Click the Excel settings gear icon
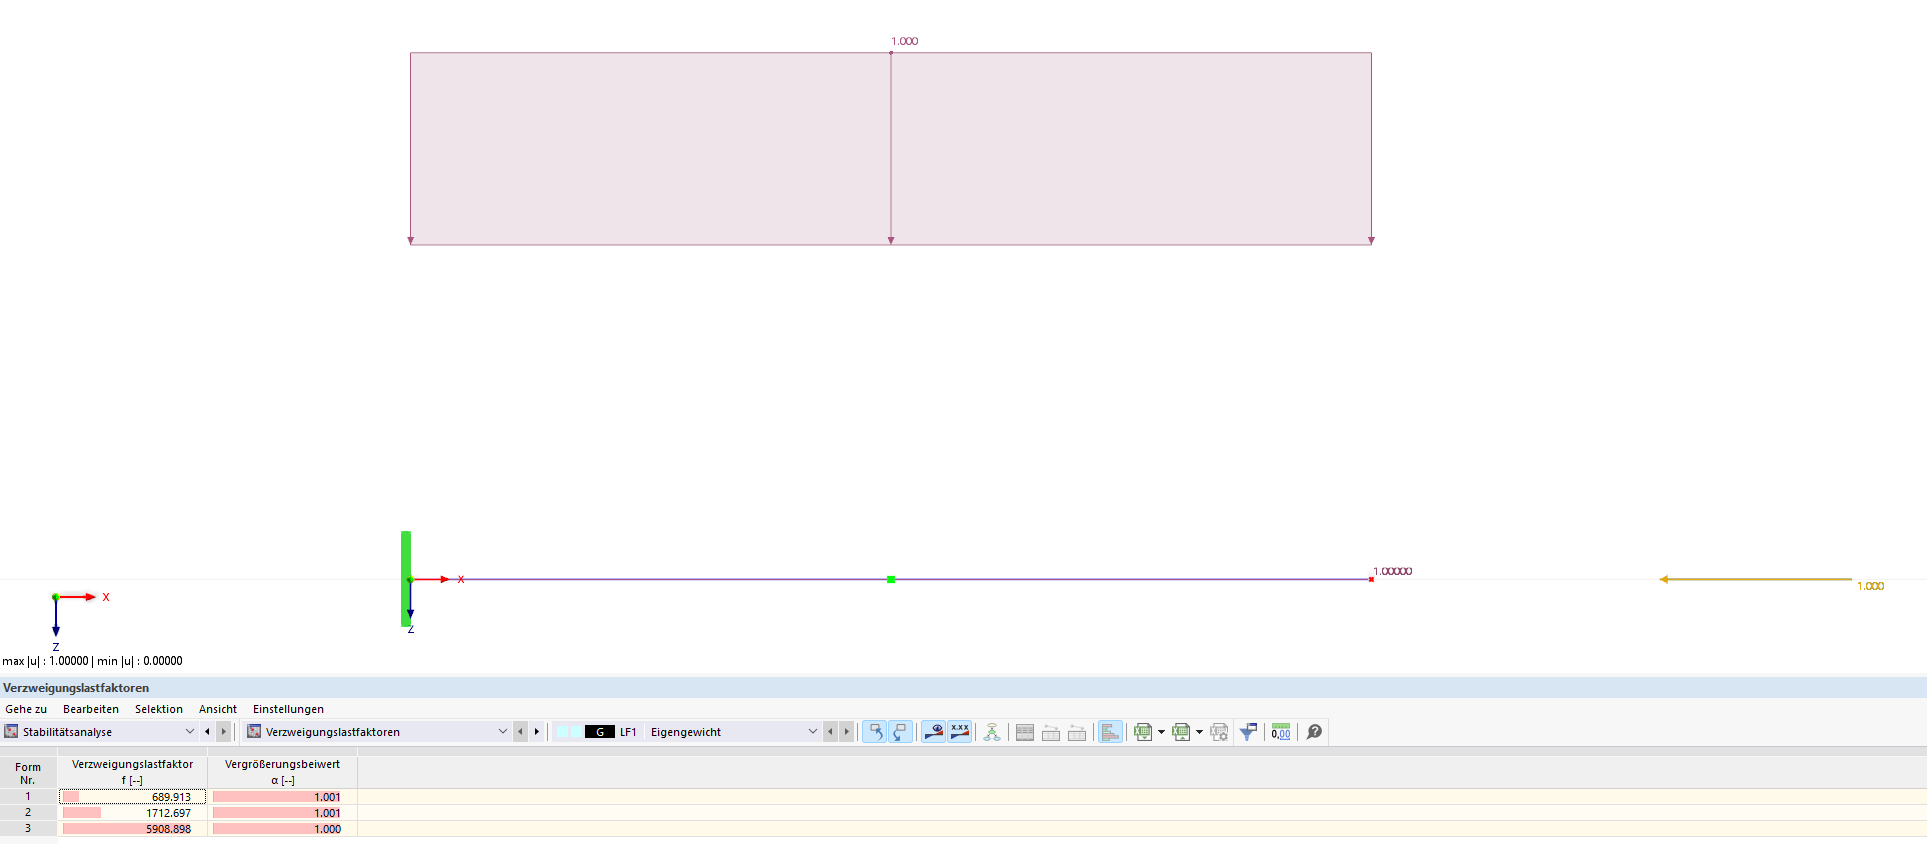1927x844 pixels. 1219,732
